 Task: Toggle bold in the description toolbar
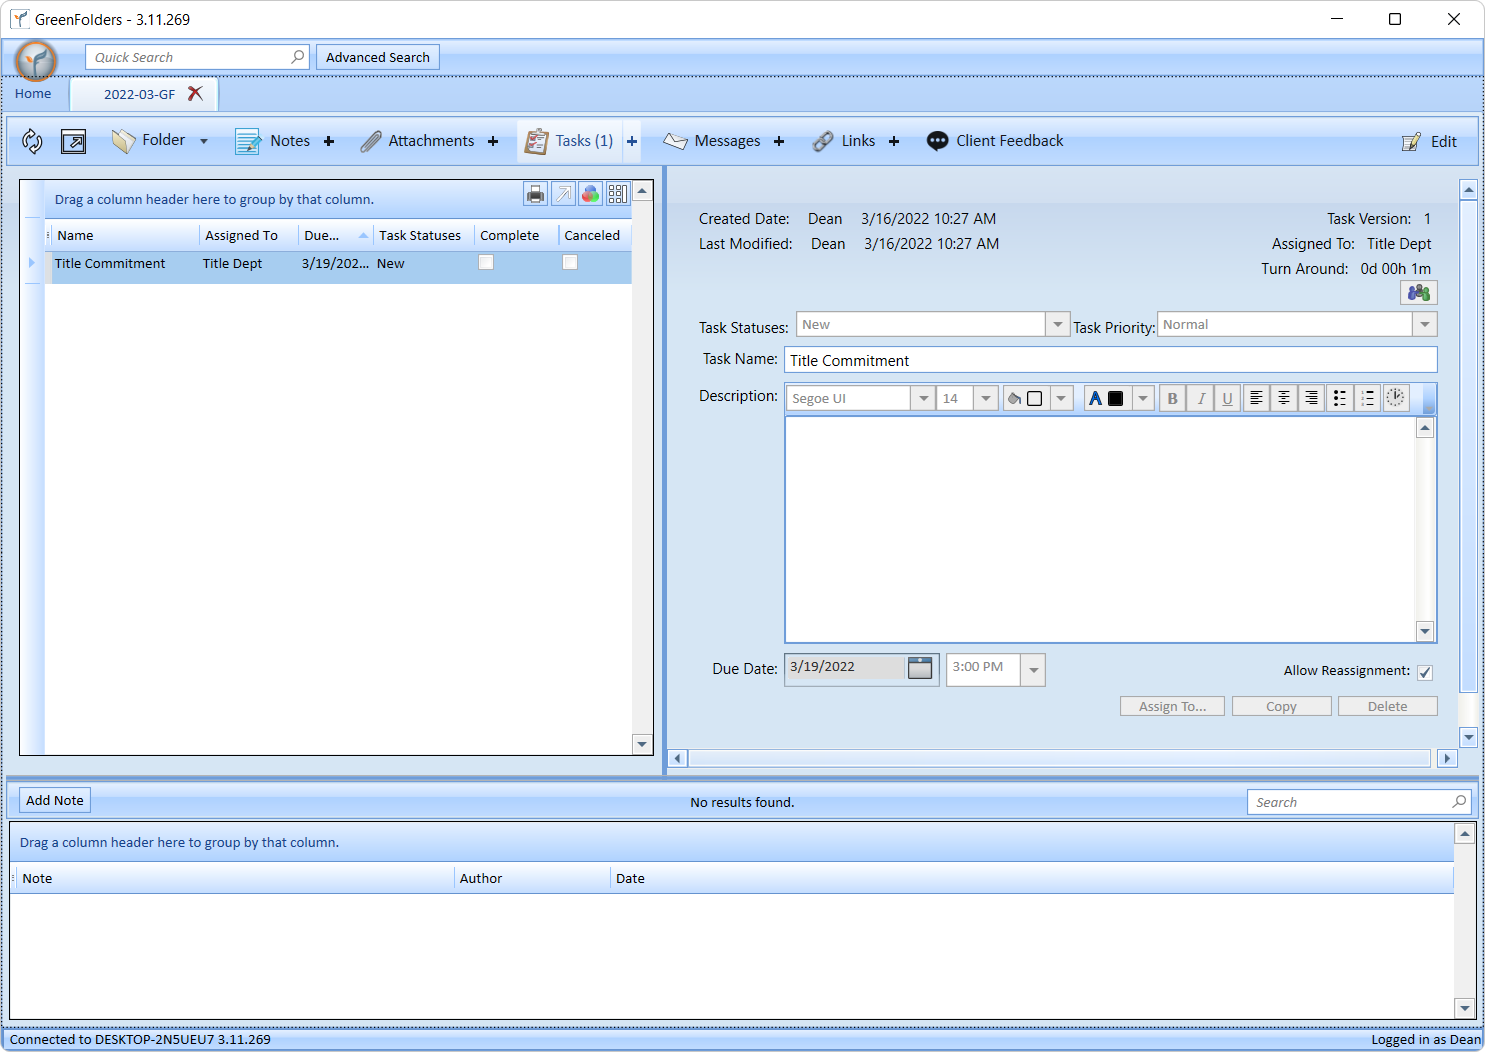pos(1173,398)
